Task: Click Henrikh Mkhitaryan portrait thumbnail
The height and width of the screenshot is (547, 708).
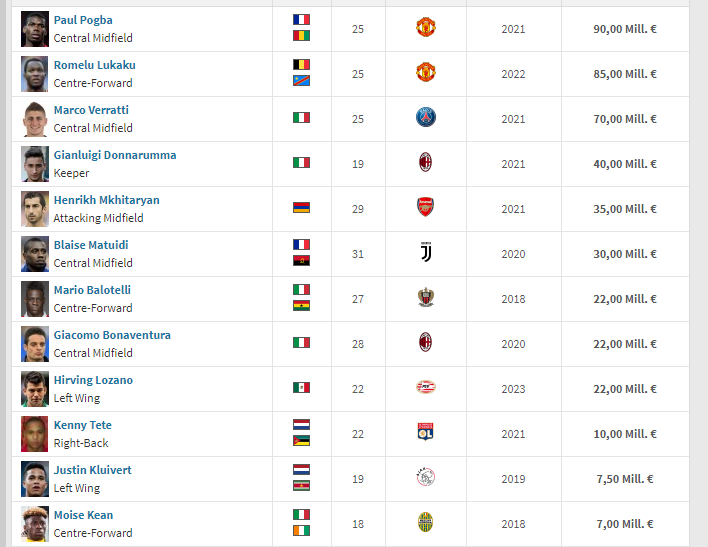Action: [x=35, y=208]
